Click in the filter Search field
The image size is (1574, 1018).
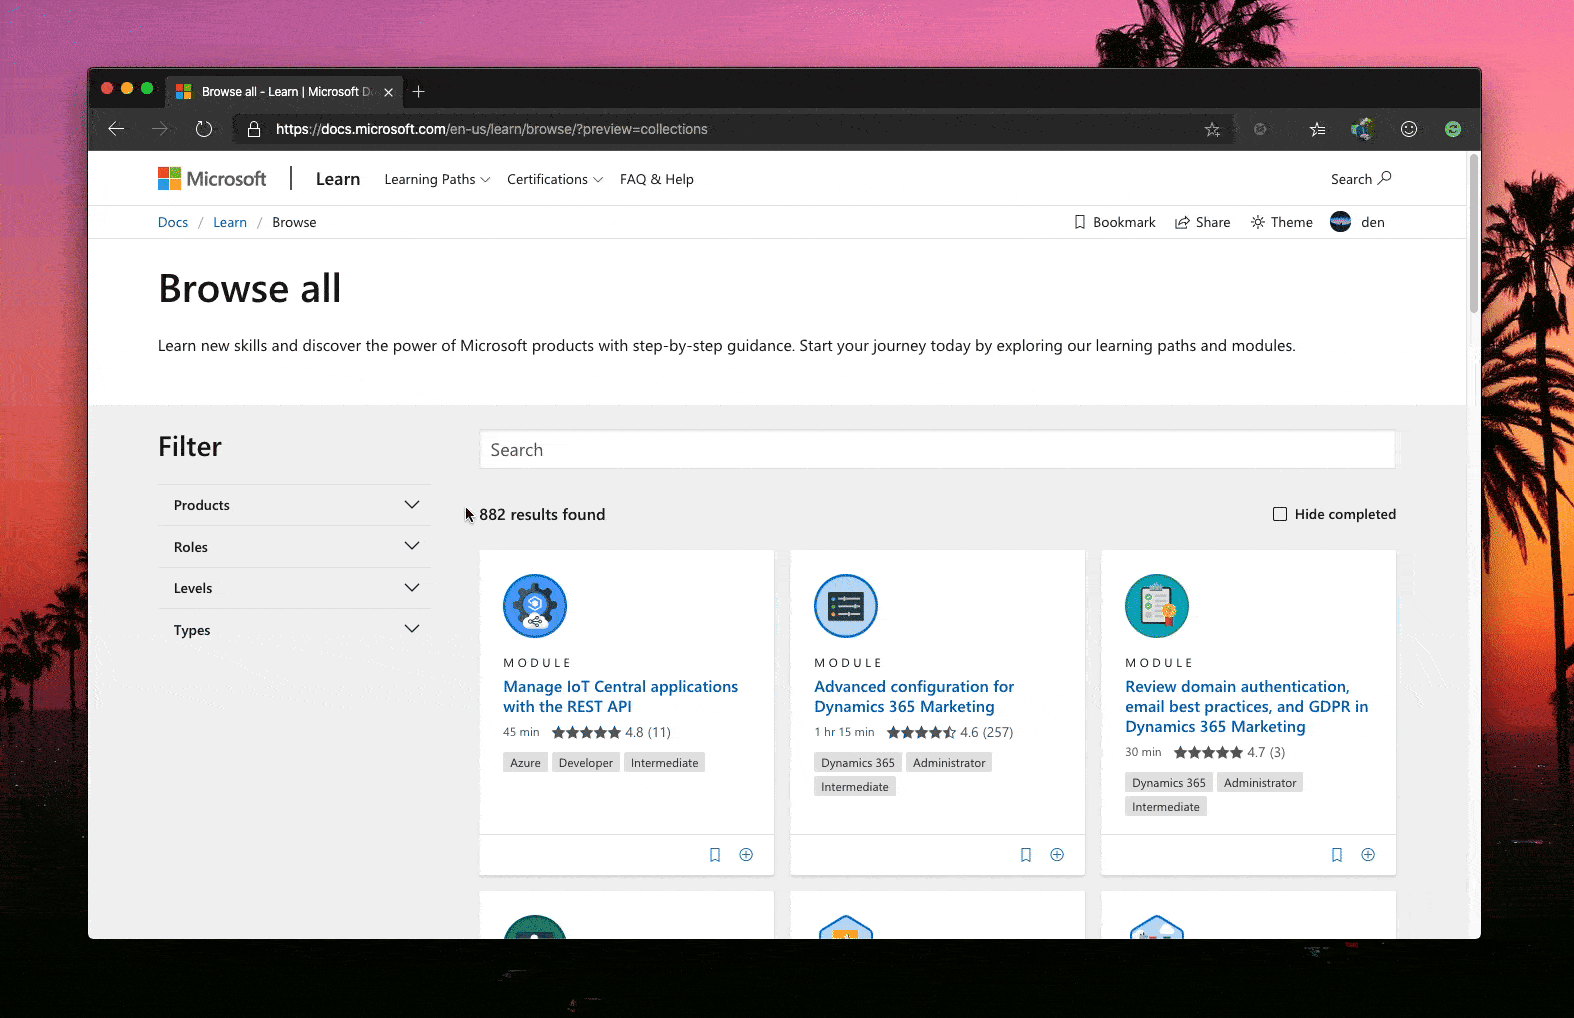(937, 450)
